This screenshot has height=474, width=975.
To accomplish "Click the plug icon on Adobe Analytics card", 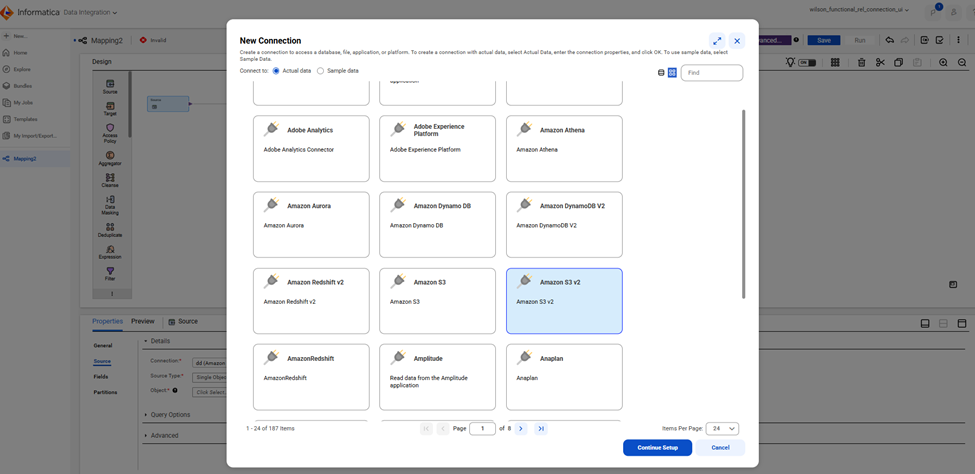I will (x=273, y=129).
